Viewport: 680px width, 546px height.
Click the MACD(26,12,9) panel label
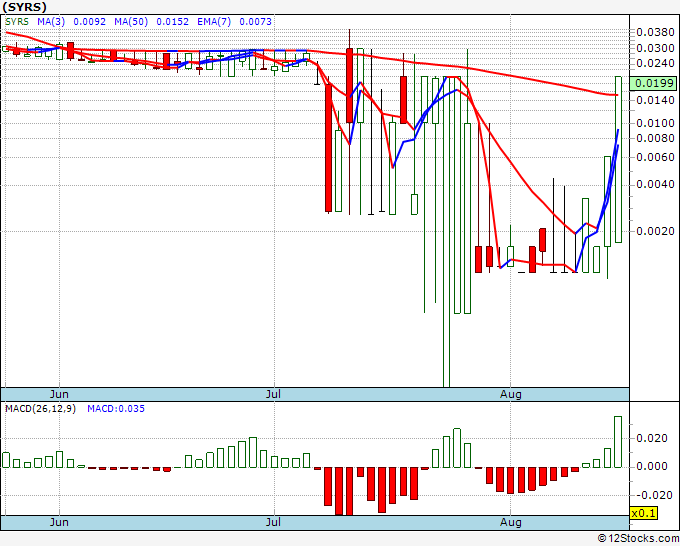(x=40, y=409)
